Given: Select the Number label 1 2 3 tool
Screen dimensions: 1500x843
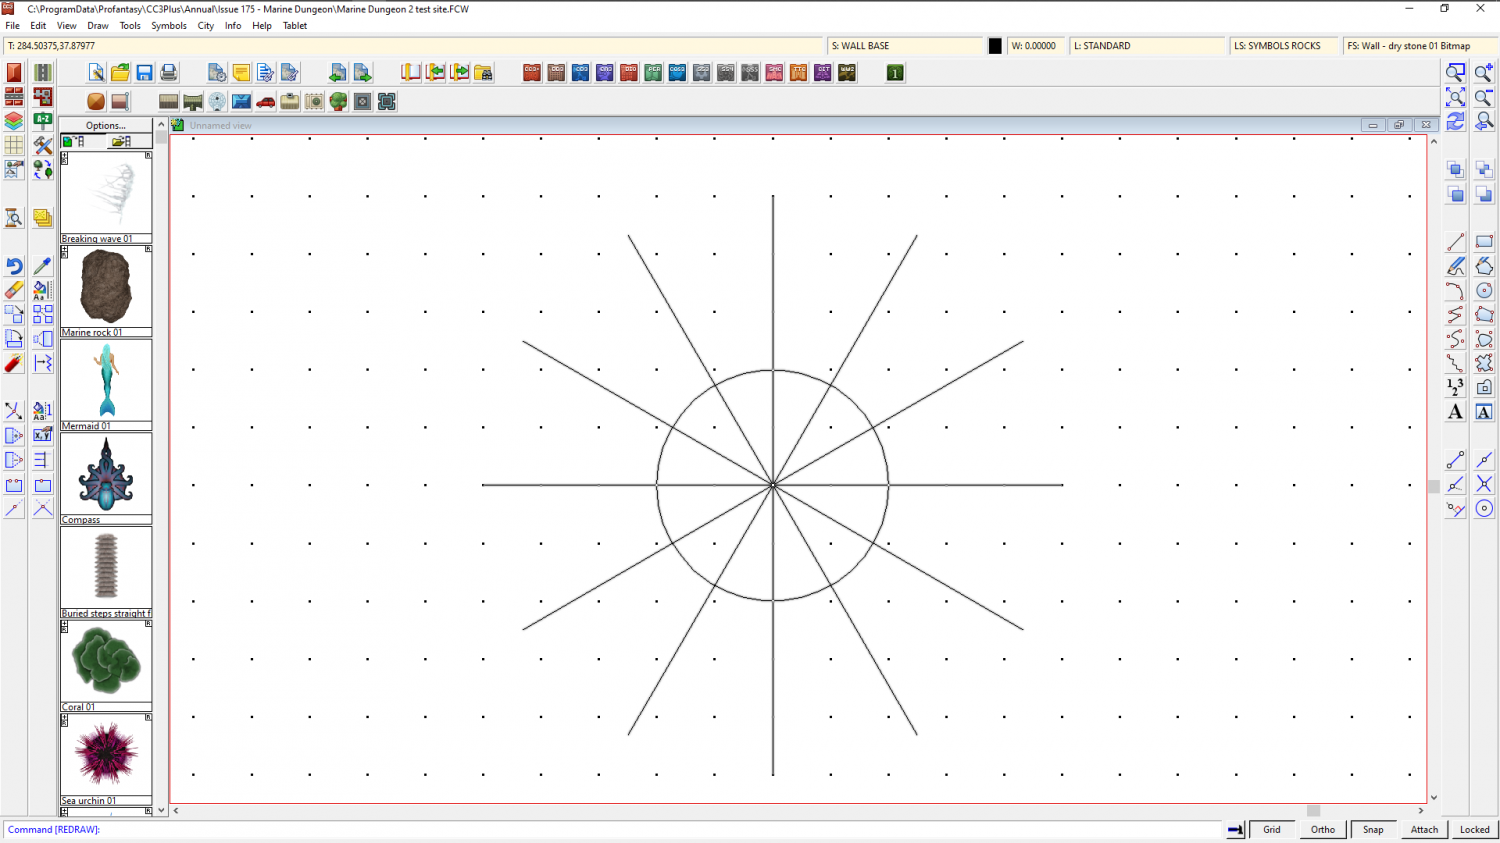Looking at the screenshot, I should click(1455, 387).
